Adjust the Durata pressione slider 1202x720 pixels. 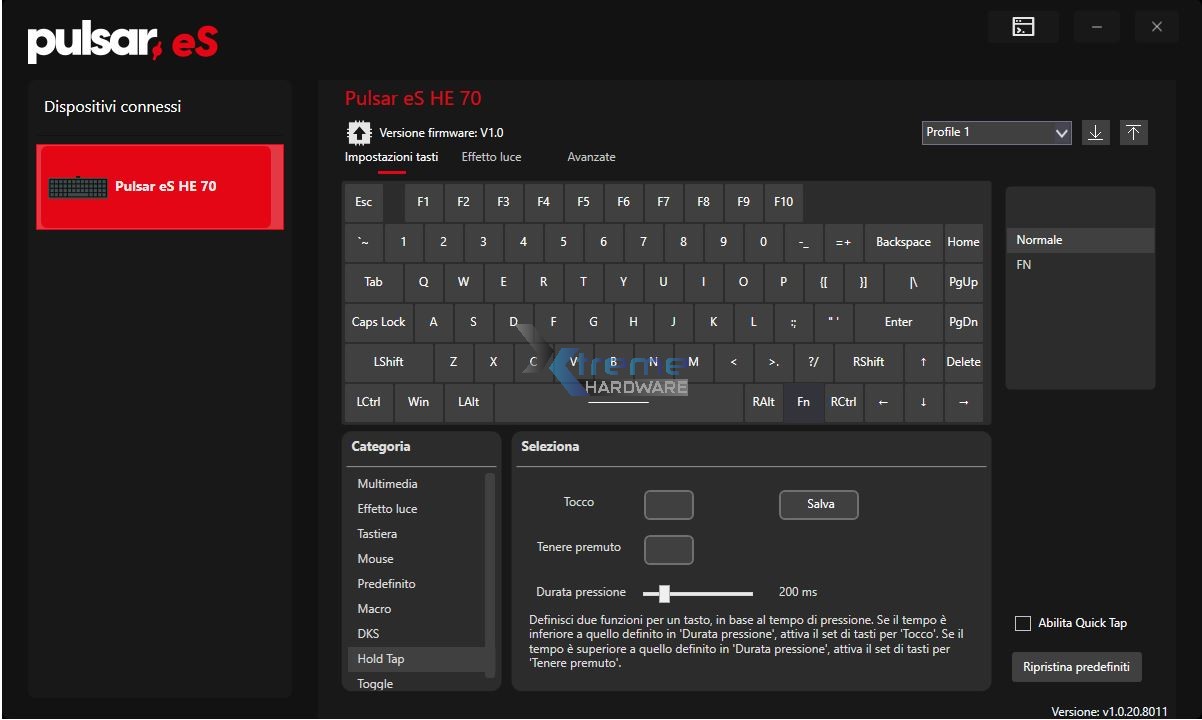click(666, 591)
